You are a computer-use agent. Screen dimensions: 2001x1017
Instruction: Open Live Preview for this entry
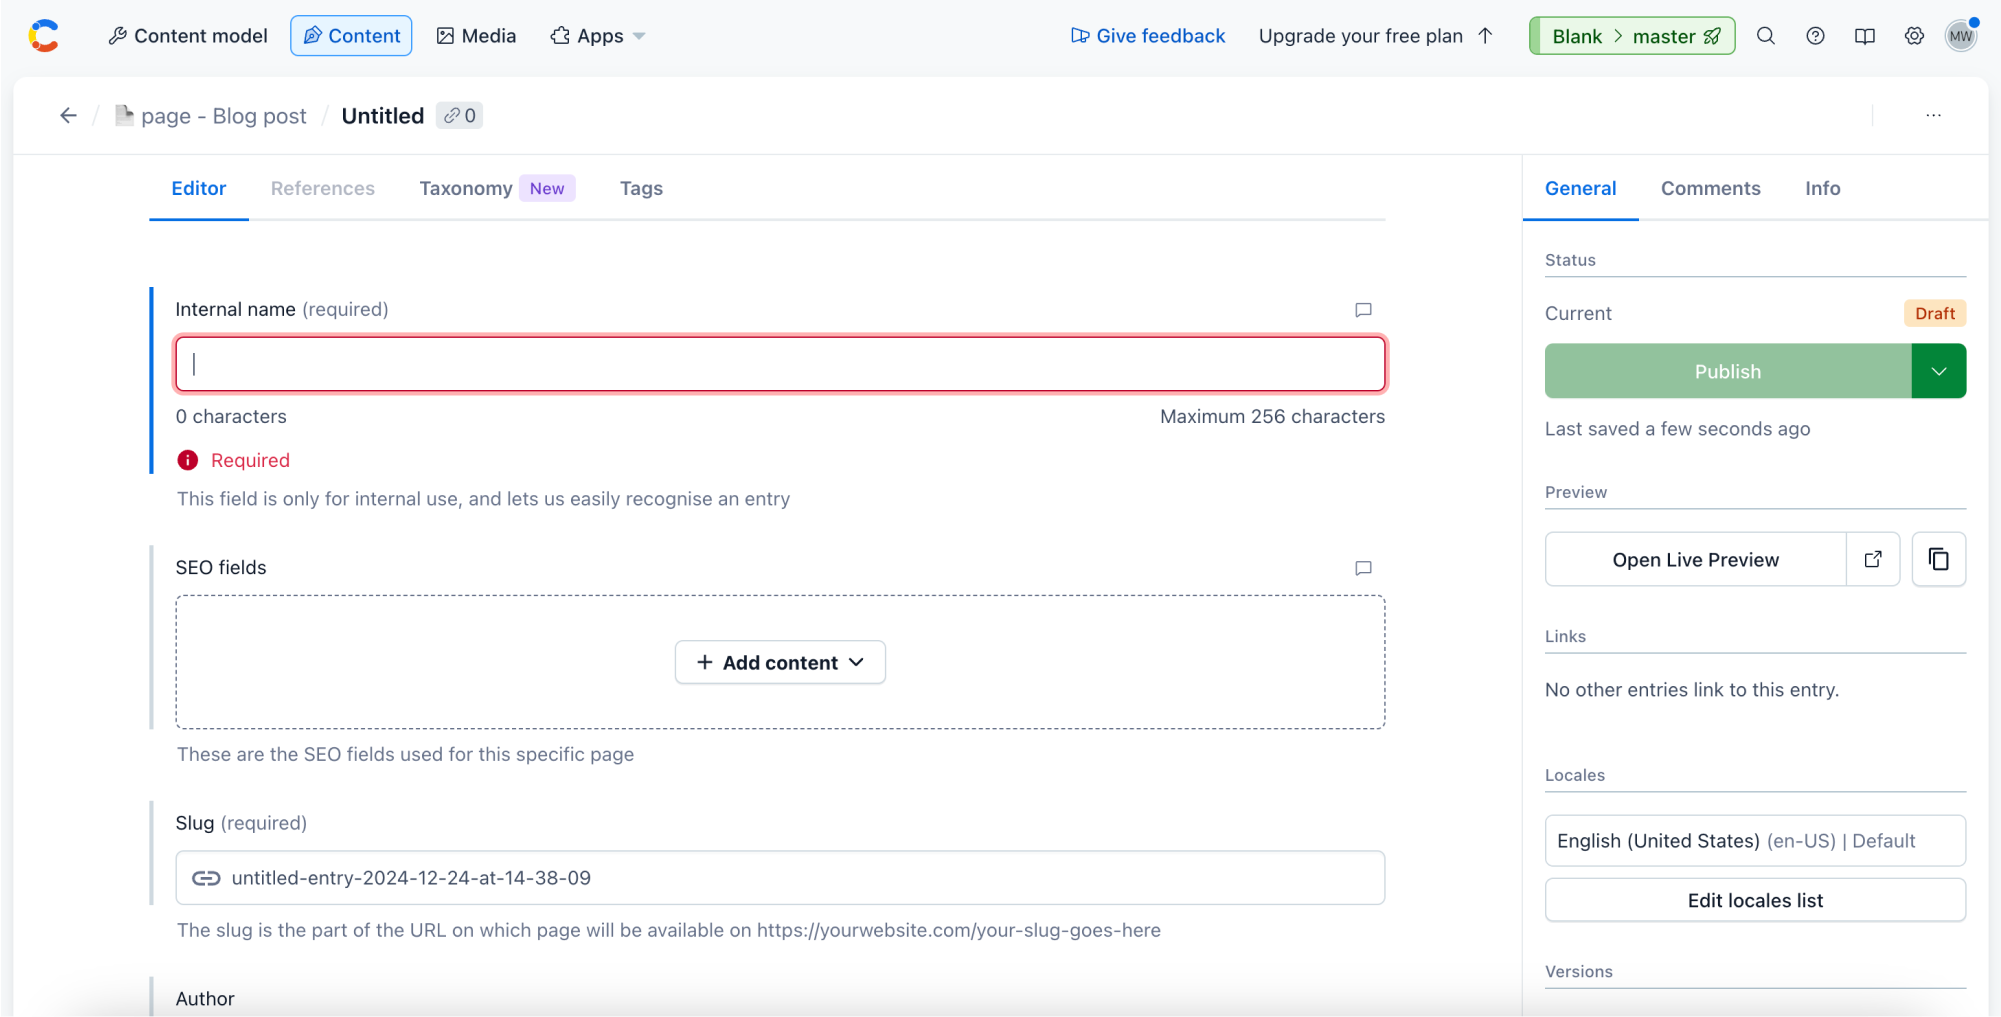pos(1696,559)
